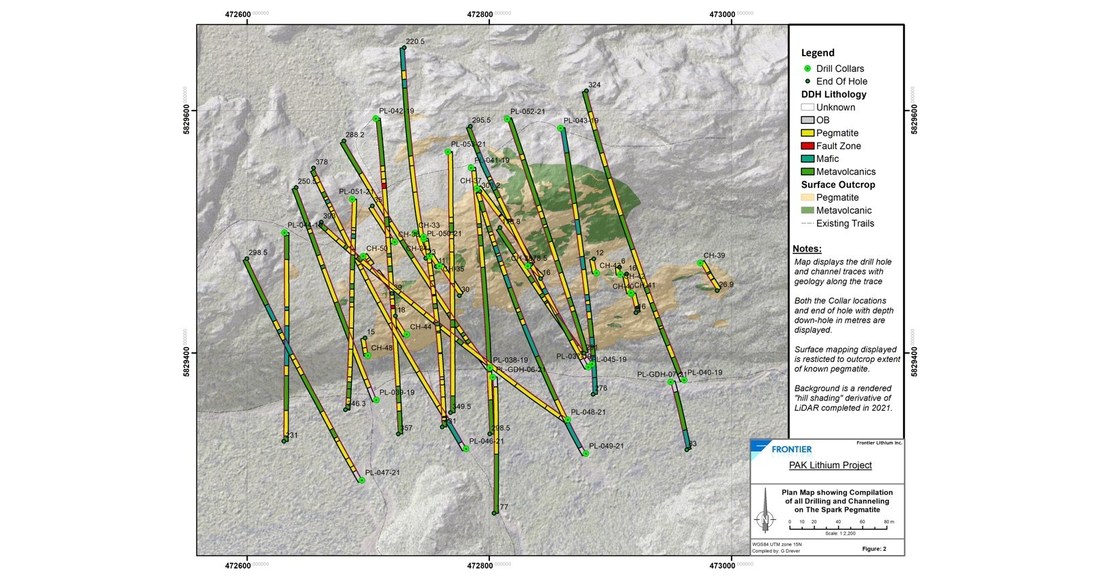Screen dimensions: 1099x576
Task: Expand the DDH Lithology legend section
Action: point(833,93)
